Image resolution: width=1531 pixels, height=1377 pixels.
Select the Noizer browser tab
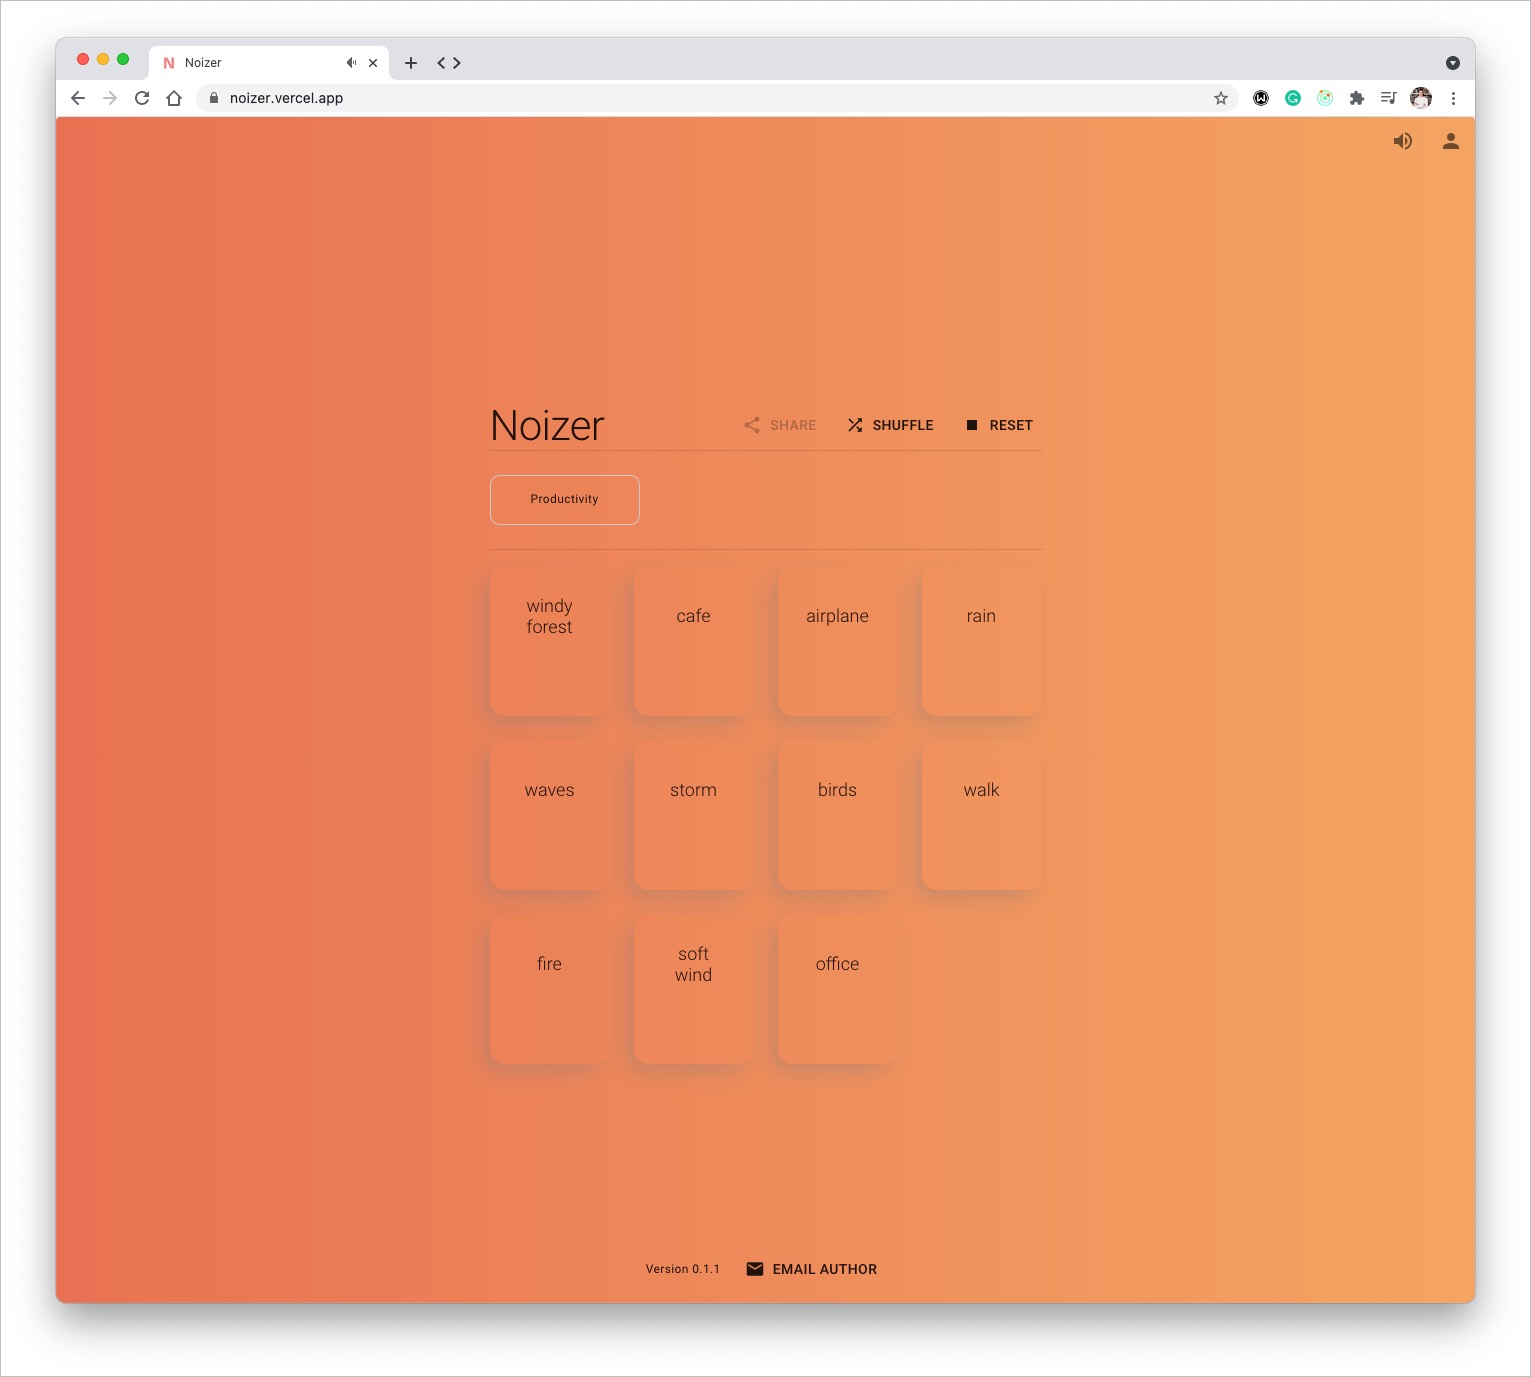click(269, 62)
